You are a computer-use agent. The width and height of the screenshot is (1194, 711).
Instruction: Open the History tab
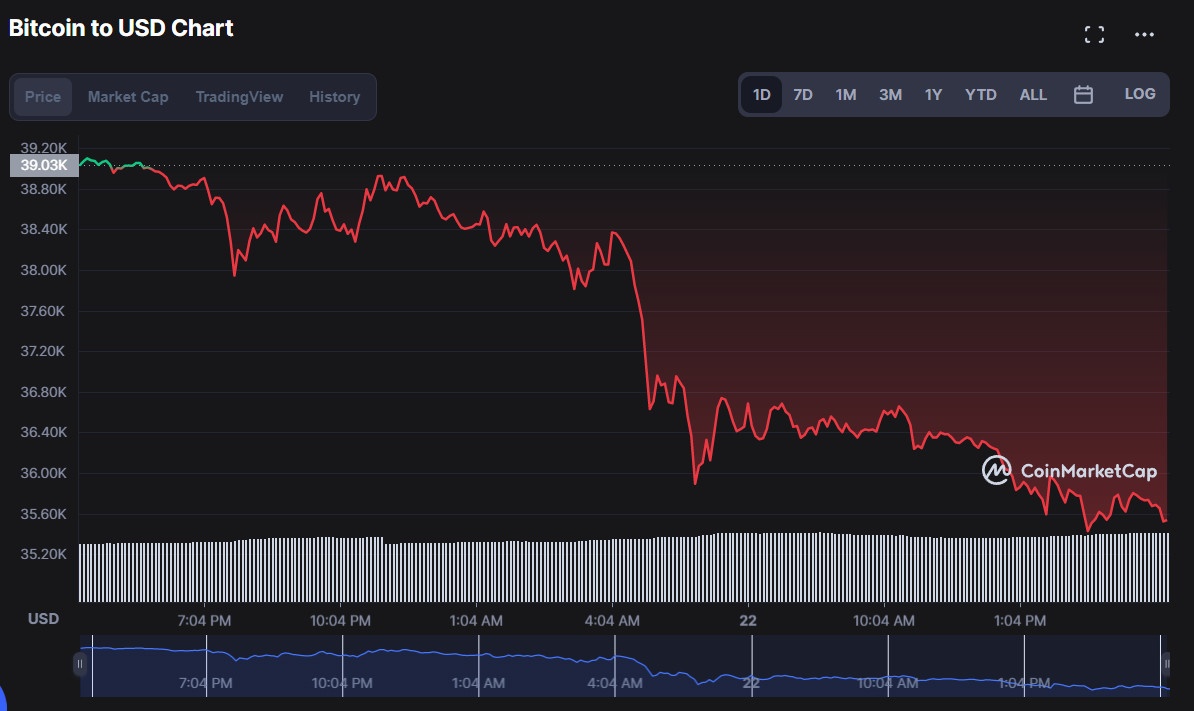334,97
